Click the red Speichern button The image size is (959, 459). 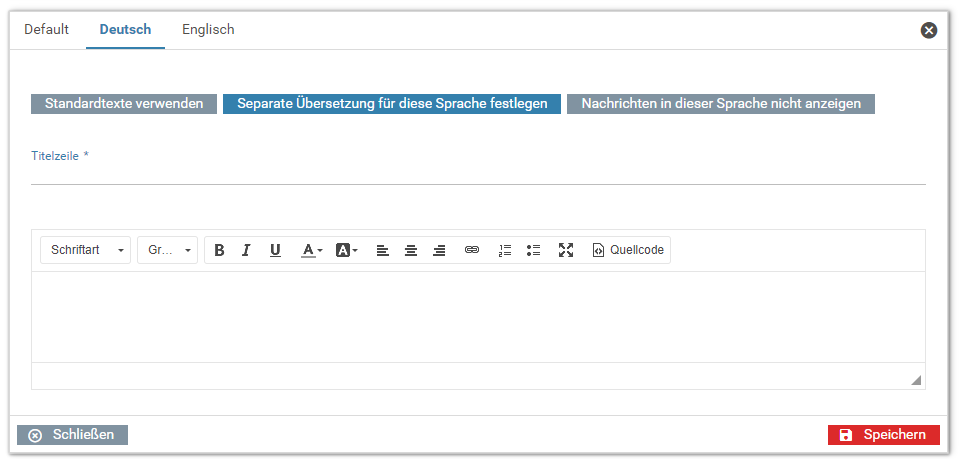(x=884, y=435)
